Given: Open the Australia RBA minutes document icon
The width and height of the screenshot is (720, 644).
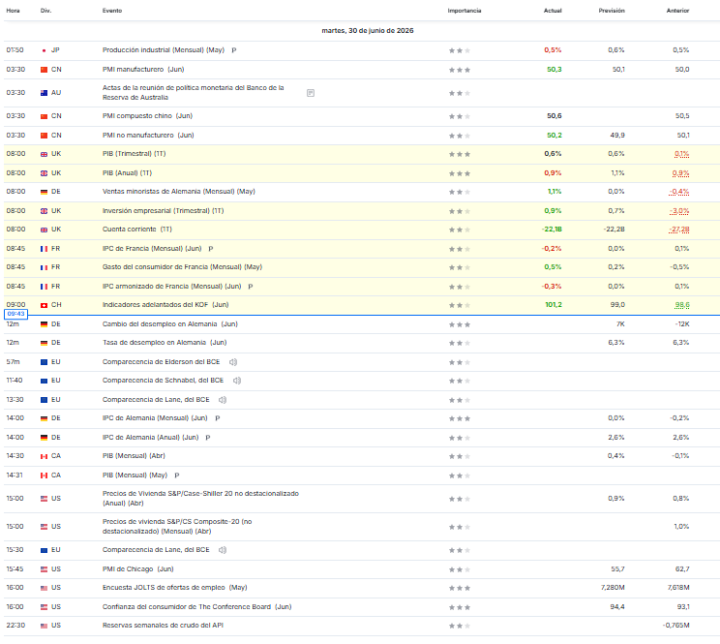Looking at the screenshot, I should point(310,93).
